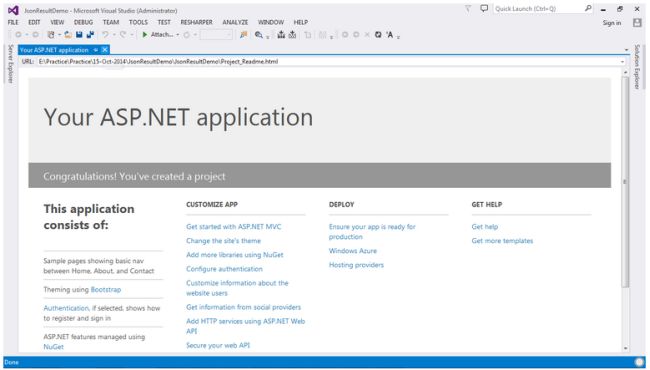
Task: Click the notifications filter funnel icon
Action: 468,9
